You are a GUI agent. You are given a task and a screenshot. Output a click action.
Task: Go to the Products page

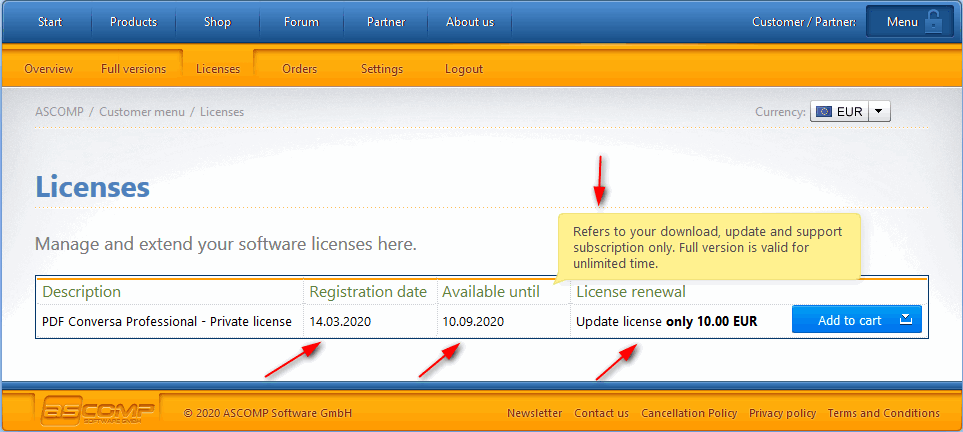[133, 22]
